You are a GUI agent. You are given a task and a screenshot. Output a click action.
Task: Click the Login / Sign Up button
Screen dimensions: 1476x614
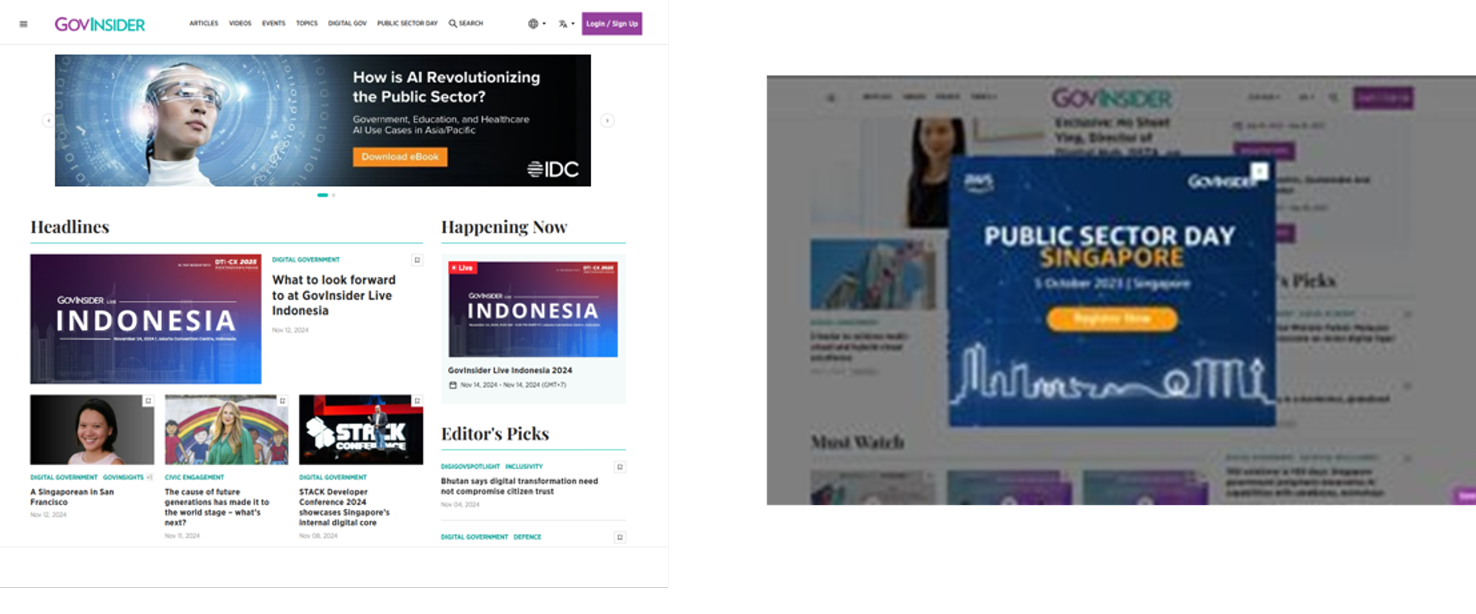pos(611,23)
